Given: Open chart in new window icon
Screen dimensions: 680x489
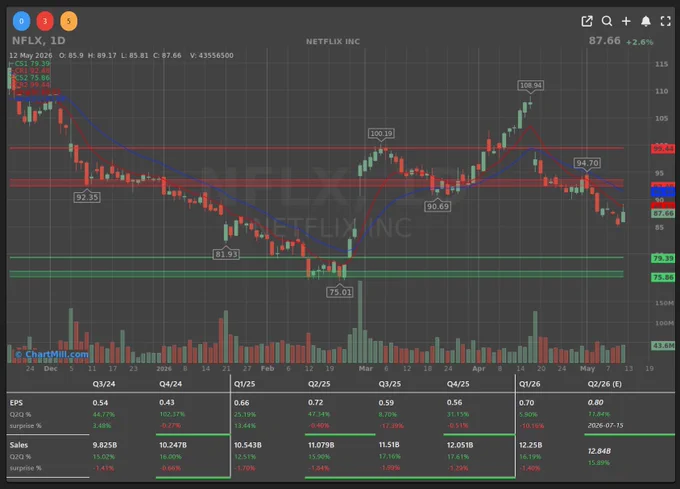Looking at the screenshot, I should [587, 21].
